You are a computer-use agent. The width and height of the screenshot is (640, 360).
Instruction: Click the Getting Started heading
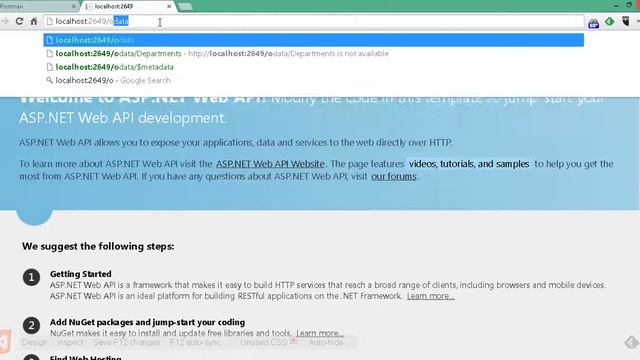click(81, 274)
